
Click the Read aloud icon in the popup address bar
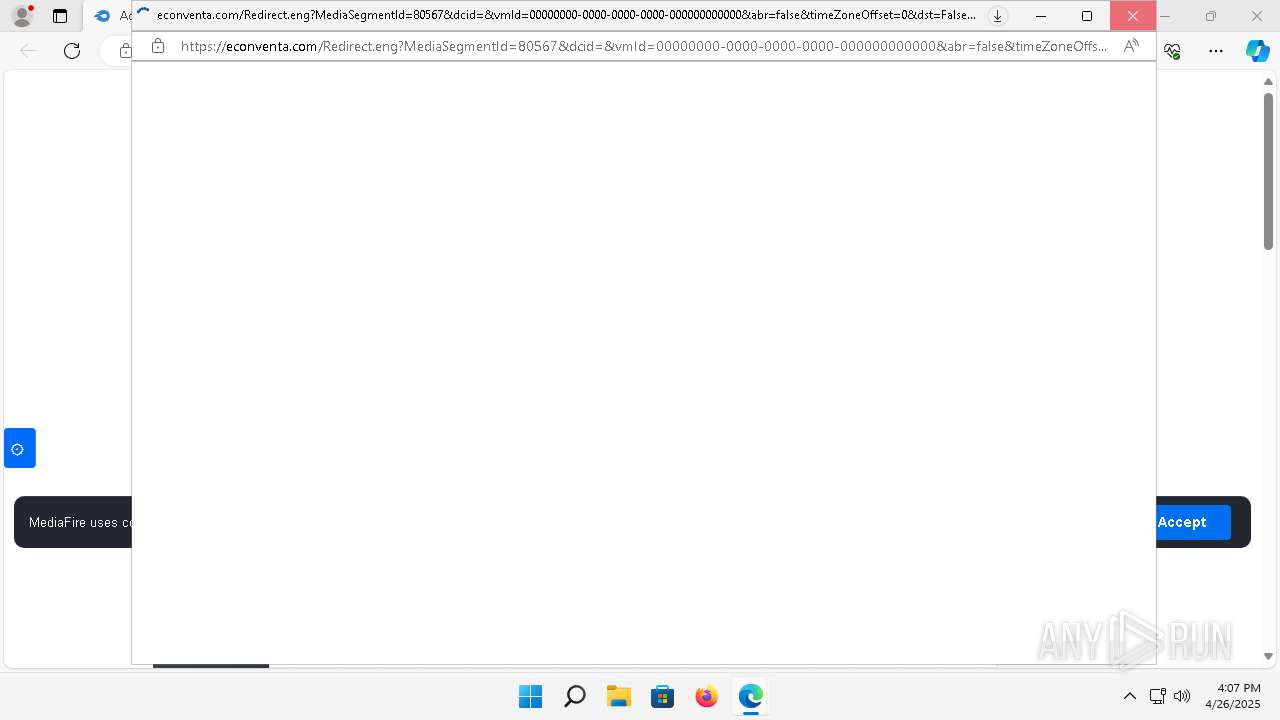click(1131, 46)
